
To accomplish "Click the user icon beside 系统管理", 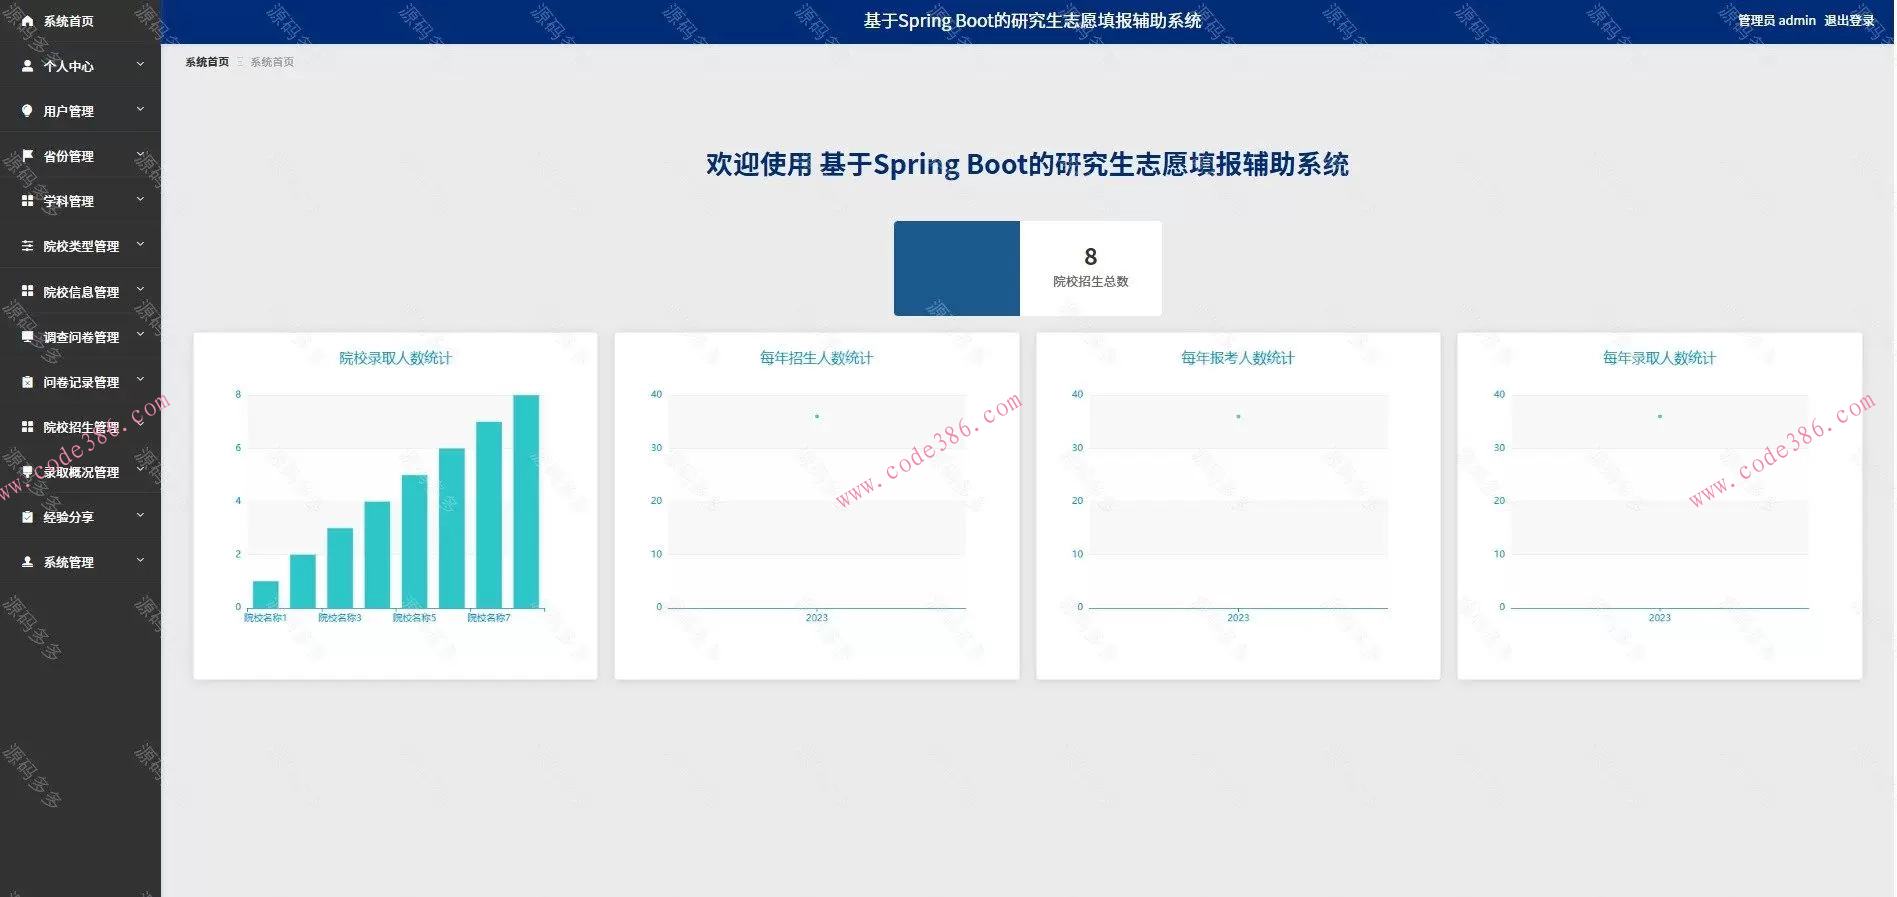I will tap(27, 562).
